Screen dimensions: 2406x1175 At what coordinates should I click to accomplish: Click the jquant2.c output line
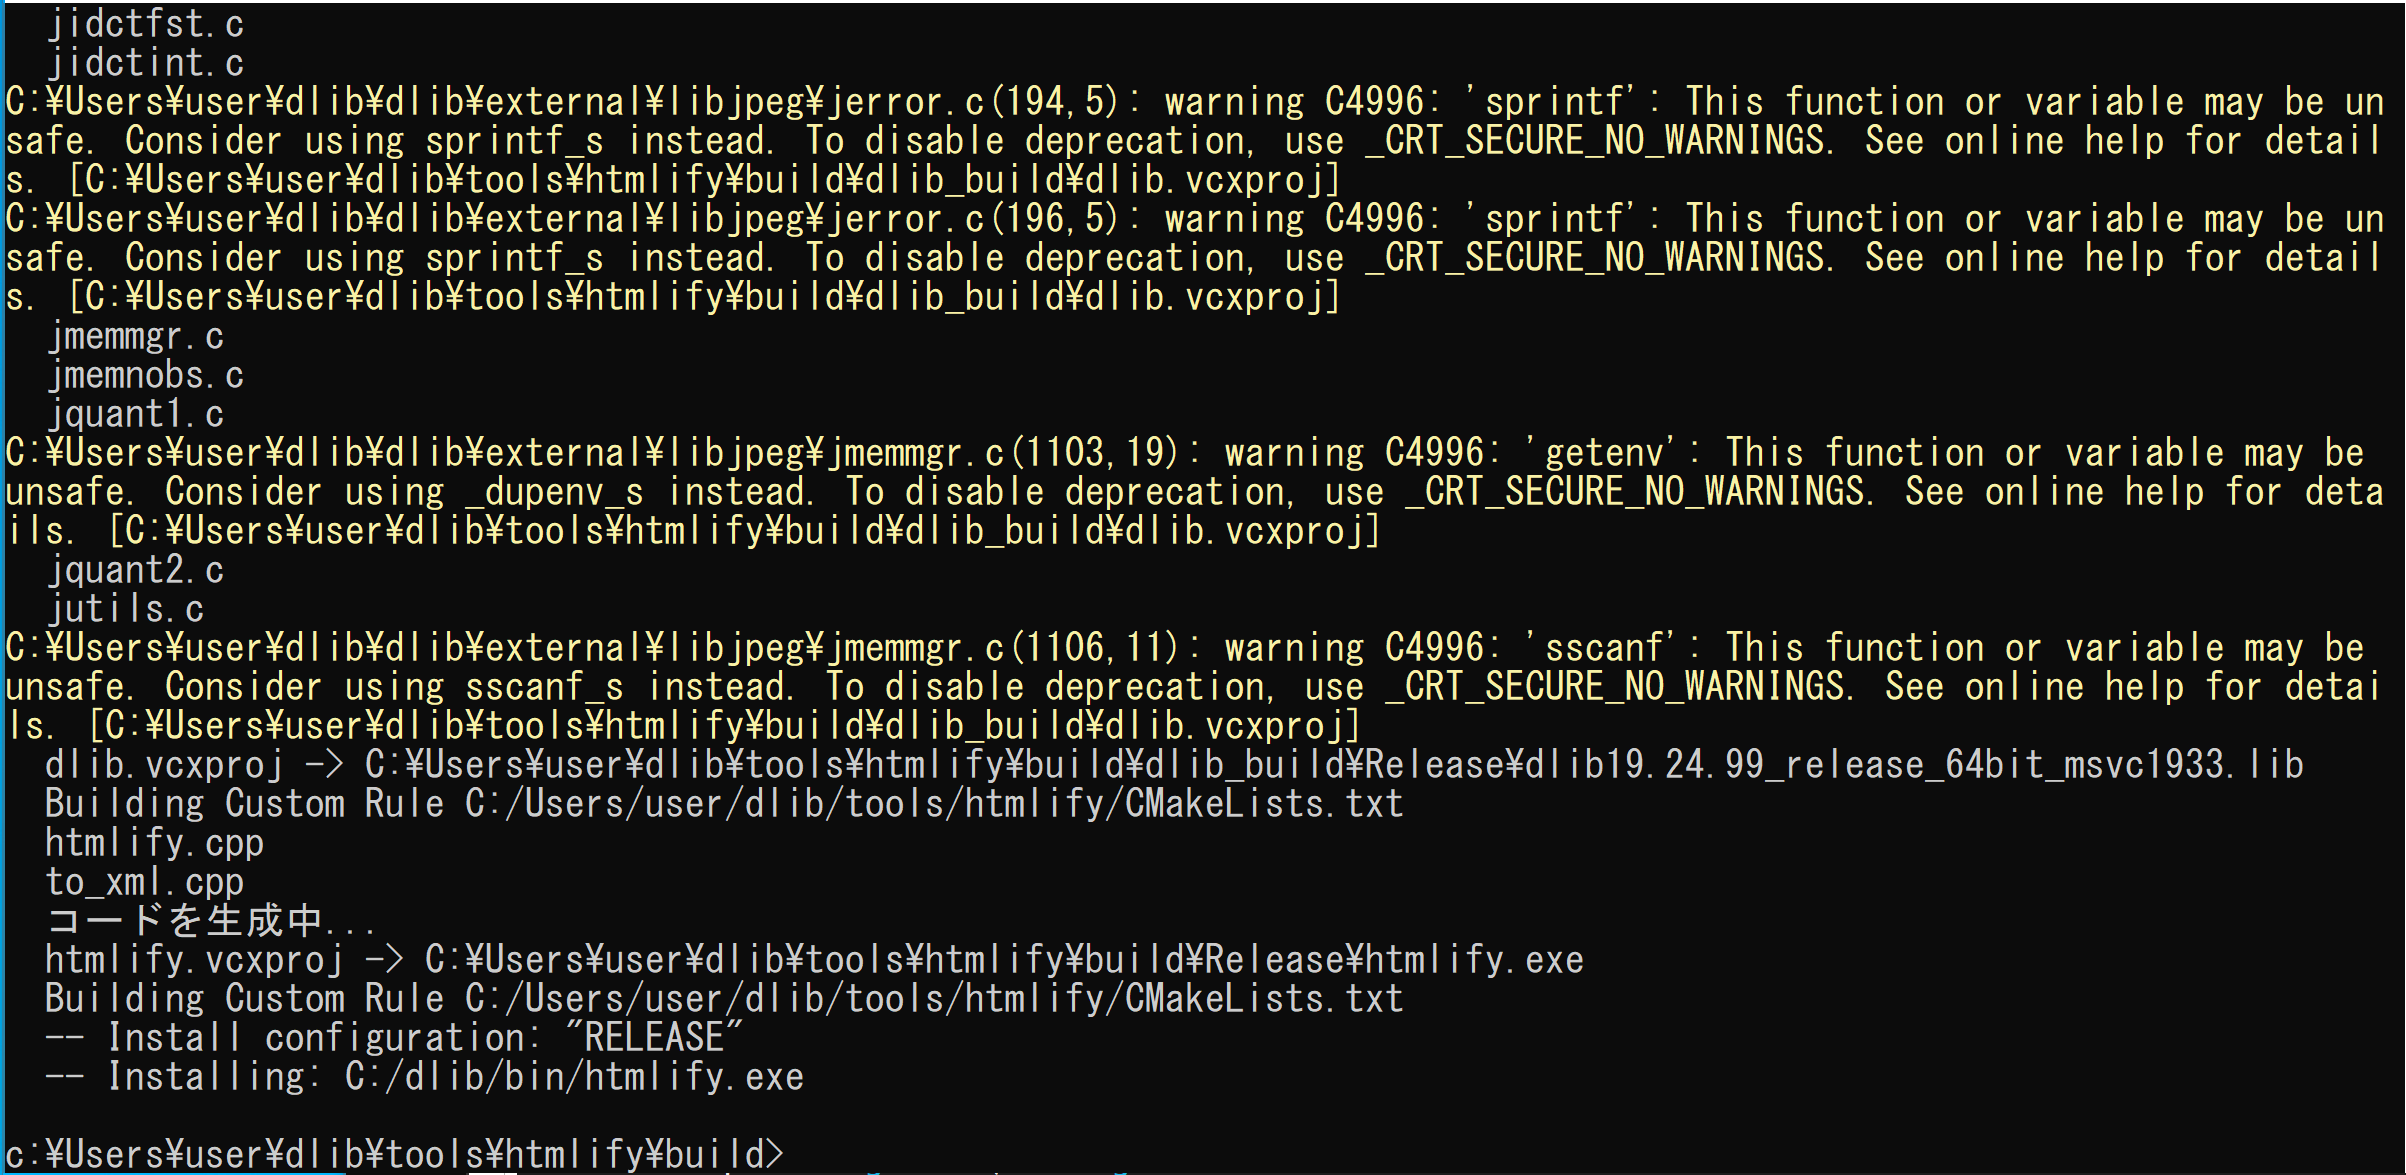coord(136,570)
